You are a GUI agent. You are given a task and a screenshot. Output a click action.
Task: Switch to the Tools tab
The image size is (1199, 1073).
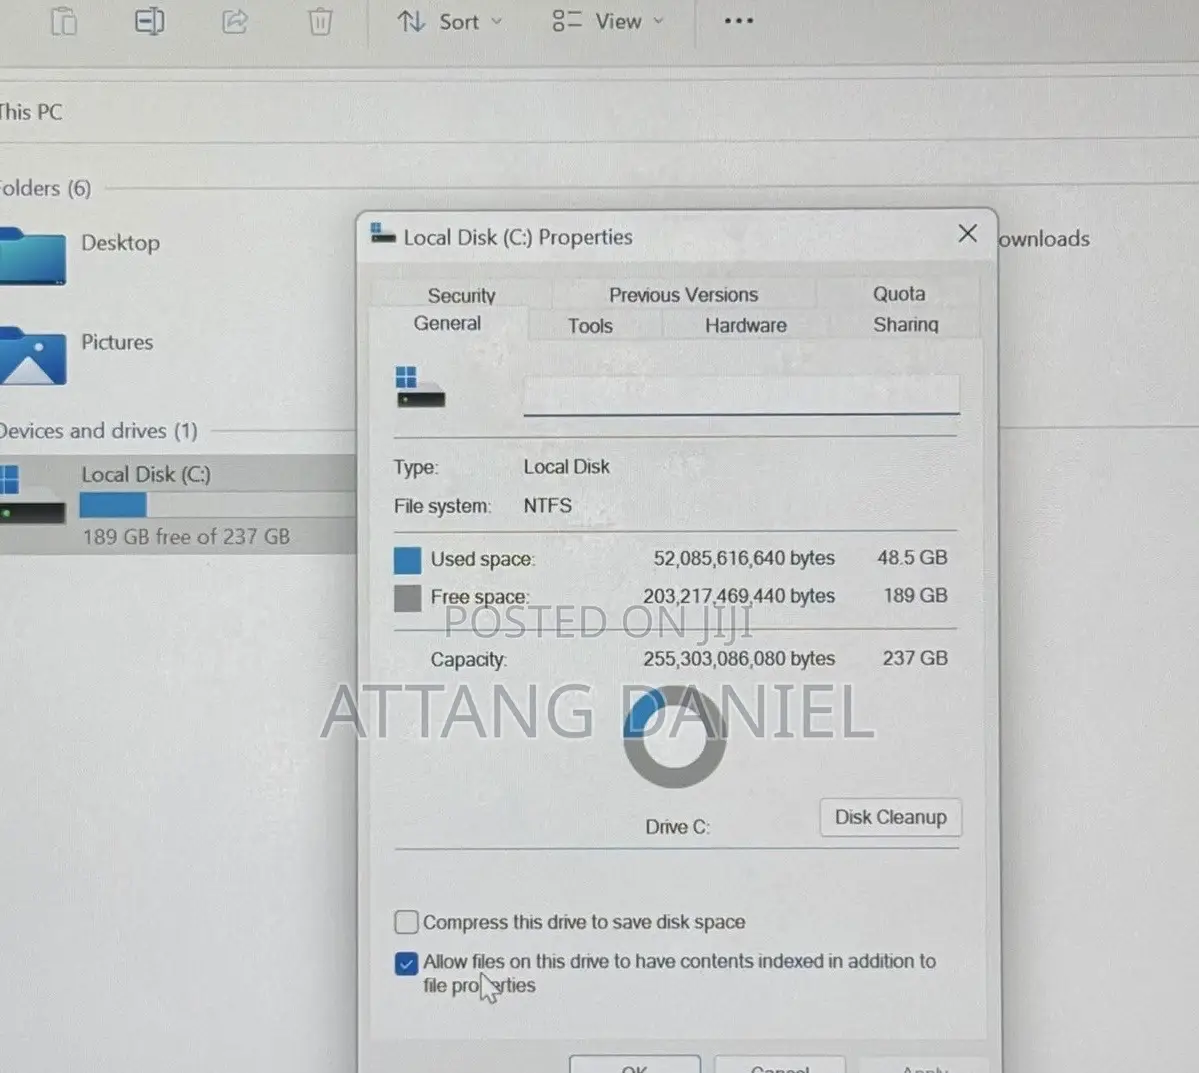590,326
